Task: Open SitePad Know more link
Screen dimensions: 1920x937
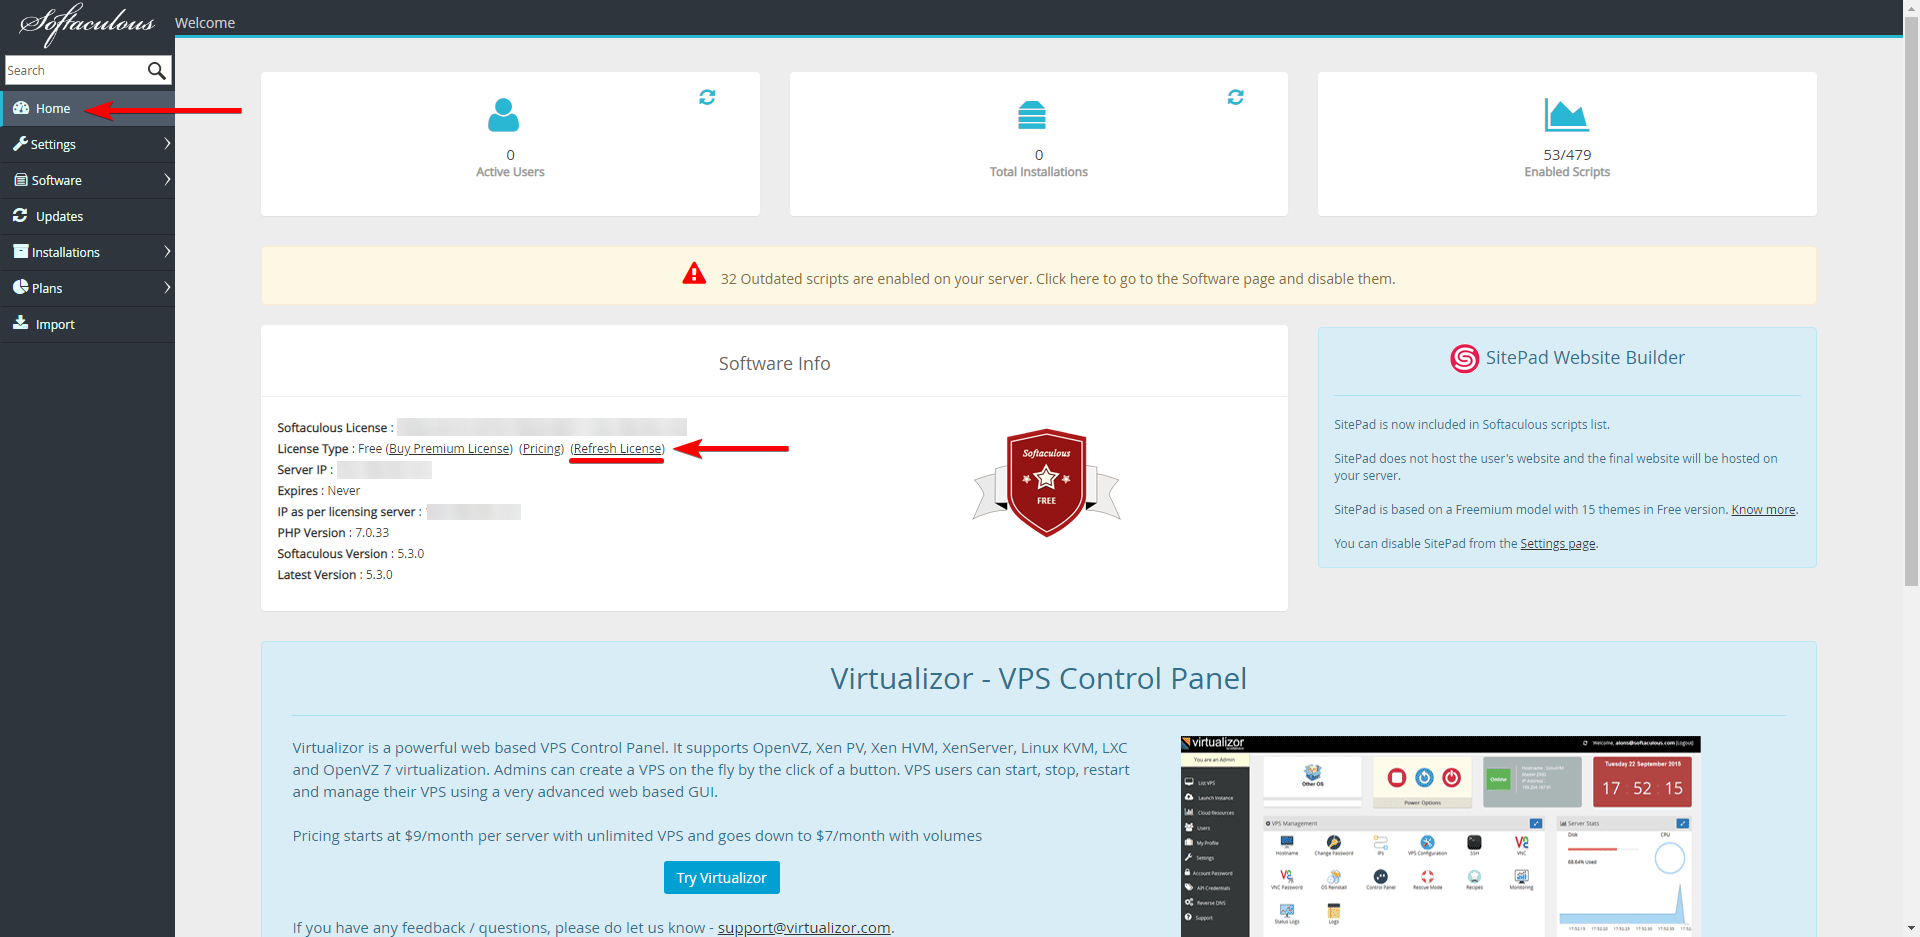Action: tap(1763, 510)
